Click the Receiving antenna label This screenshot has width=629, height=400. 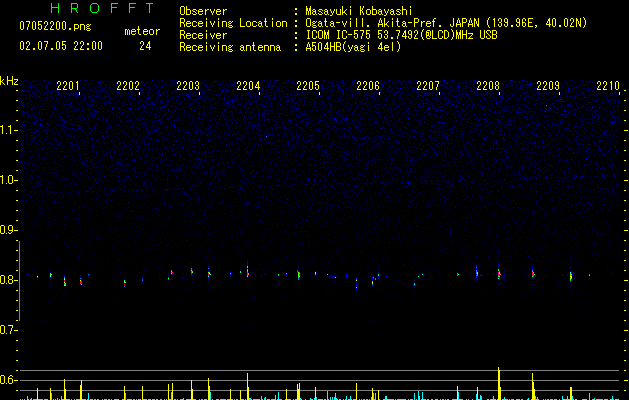coord(230,47)
